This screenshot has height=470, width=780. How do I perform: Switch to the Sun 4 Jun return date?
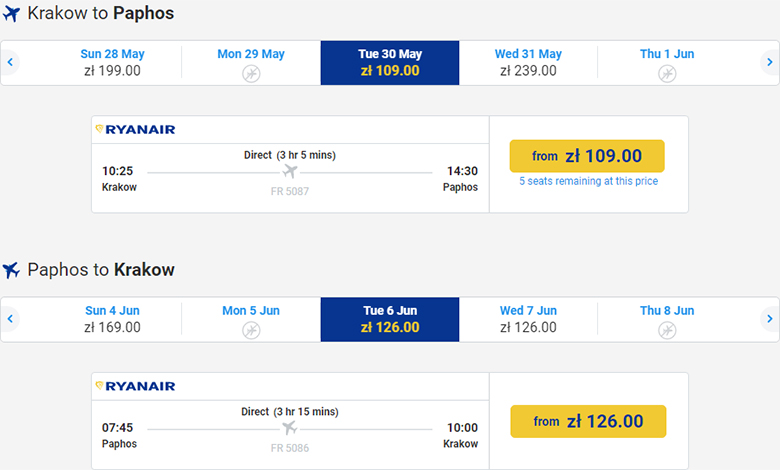point(112,319)
